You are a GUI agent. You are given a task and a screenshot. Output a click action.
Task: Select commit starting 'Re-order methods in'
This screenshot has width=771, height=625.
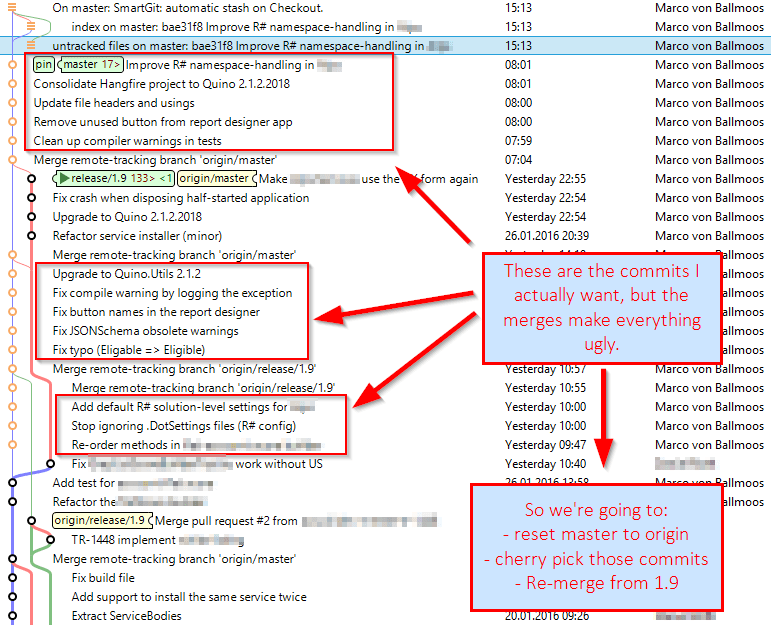(386, 445)
